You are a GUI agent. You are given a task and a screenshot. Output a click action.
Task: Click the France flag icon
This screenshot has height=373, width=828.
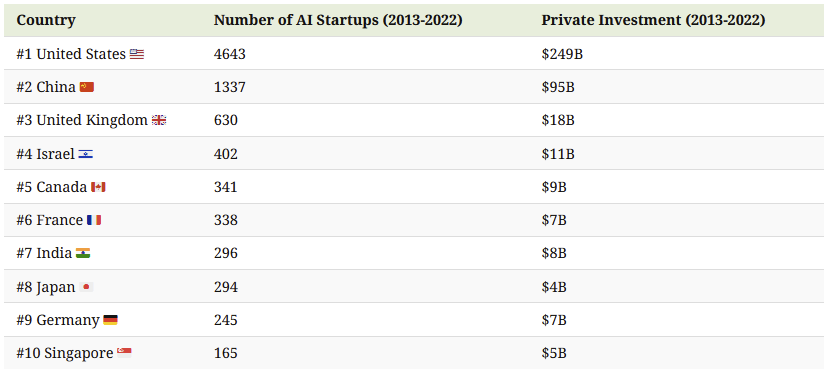click(94, 220)
